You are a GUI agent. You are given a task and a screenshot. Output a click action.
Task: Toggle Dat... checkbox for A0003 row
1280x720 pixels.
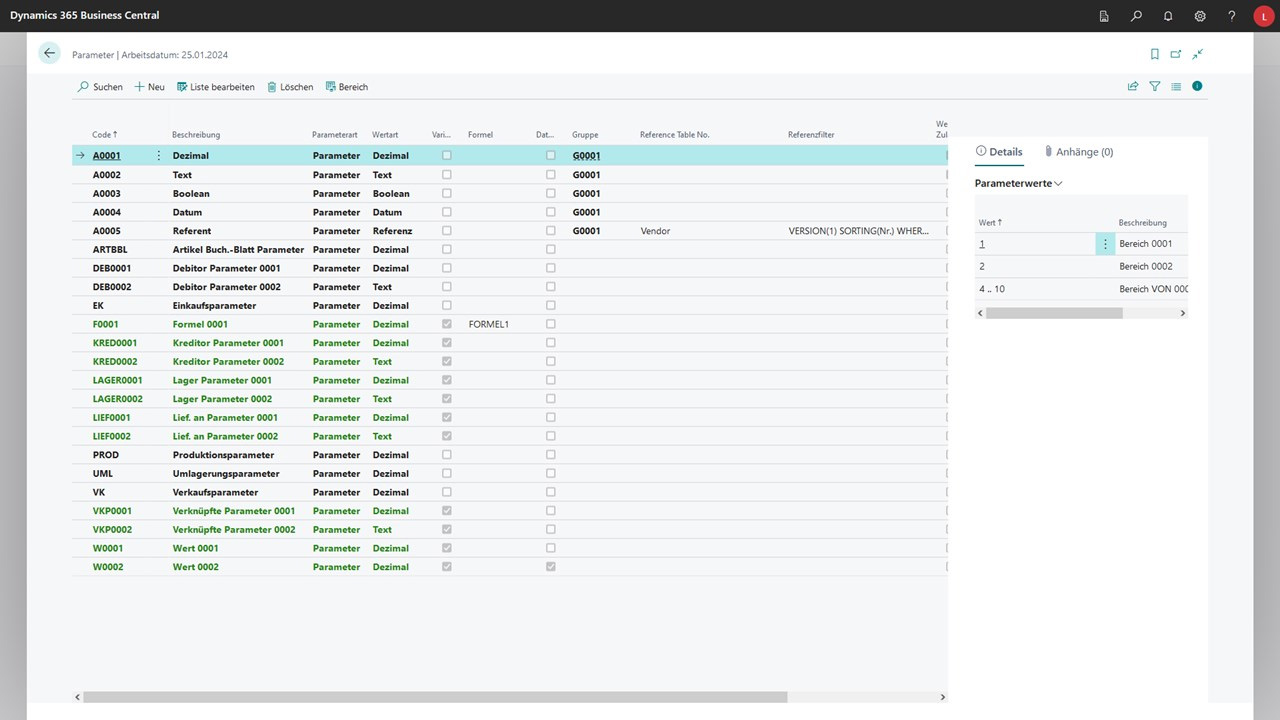(x=551, y=193)
